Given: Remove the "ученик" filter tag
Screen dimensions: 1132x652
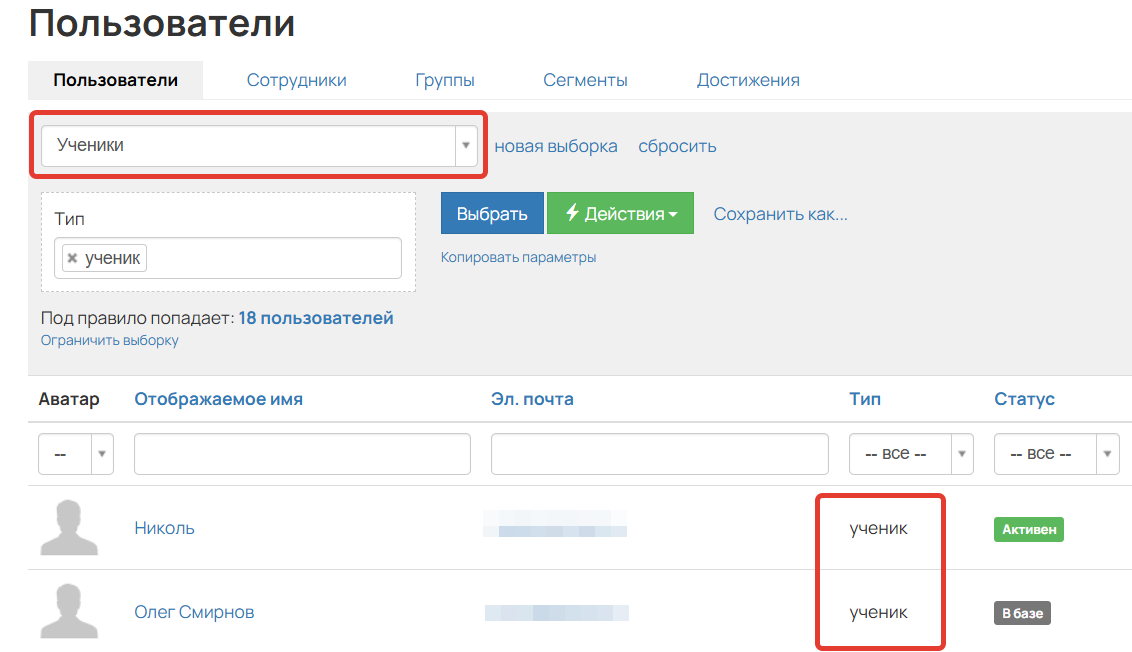Looking at the screenshot, I should point(71,257).
